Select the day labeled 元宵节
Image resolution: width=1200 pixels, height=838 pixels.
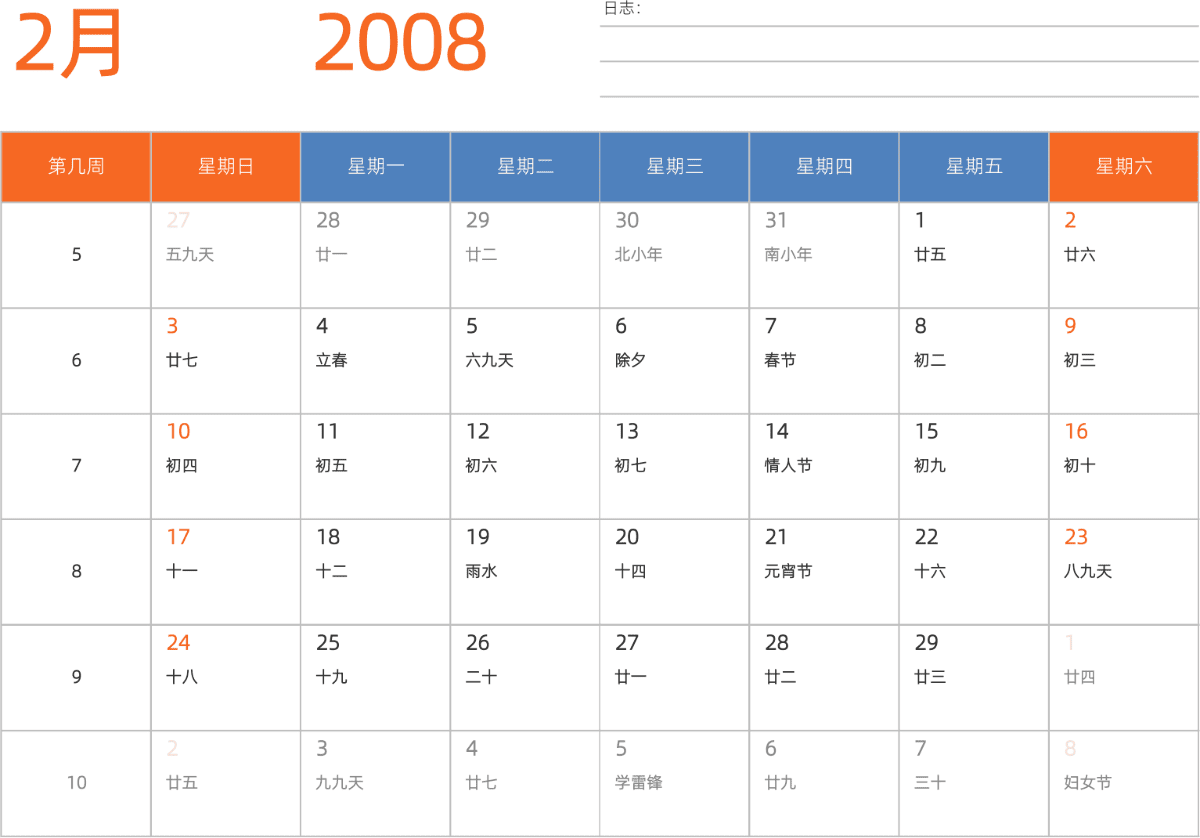click(x=824, y=572)
